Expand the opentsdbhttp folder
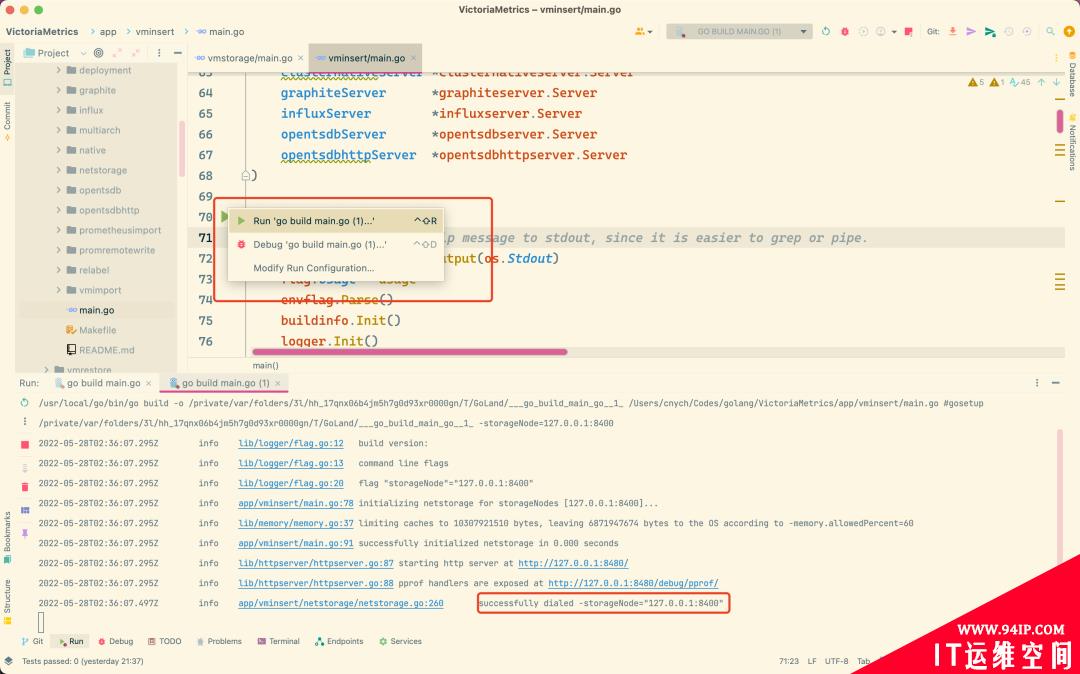 tap(59, 210)
